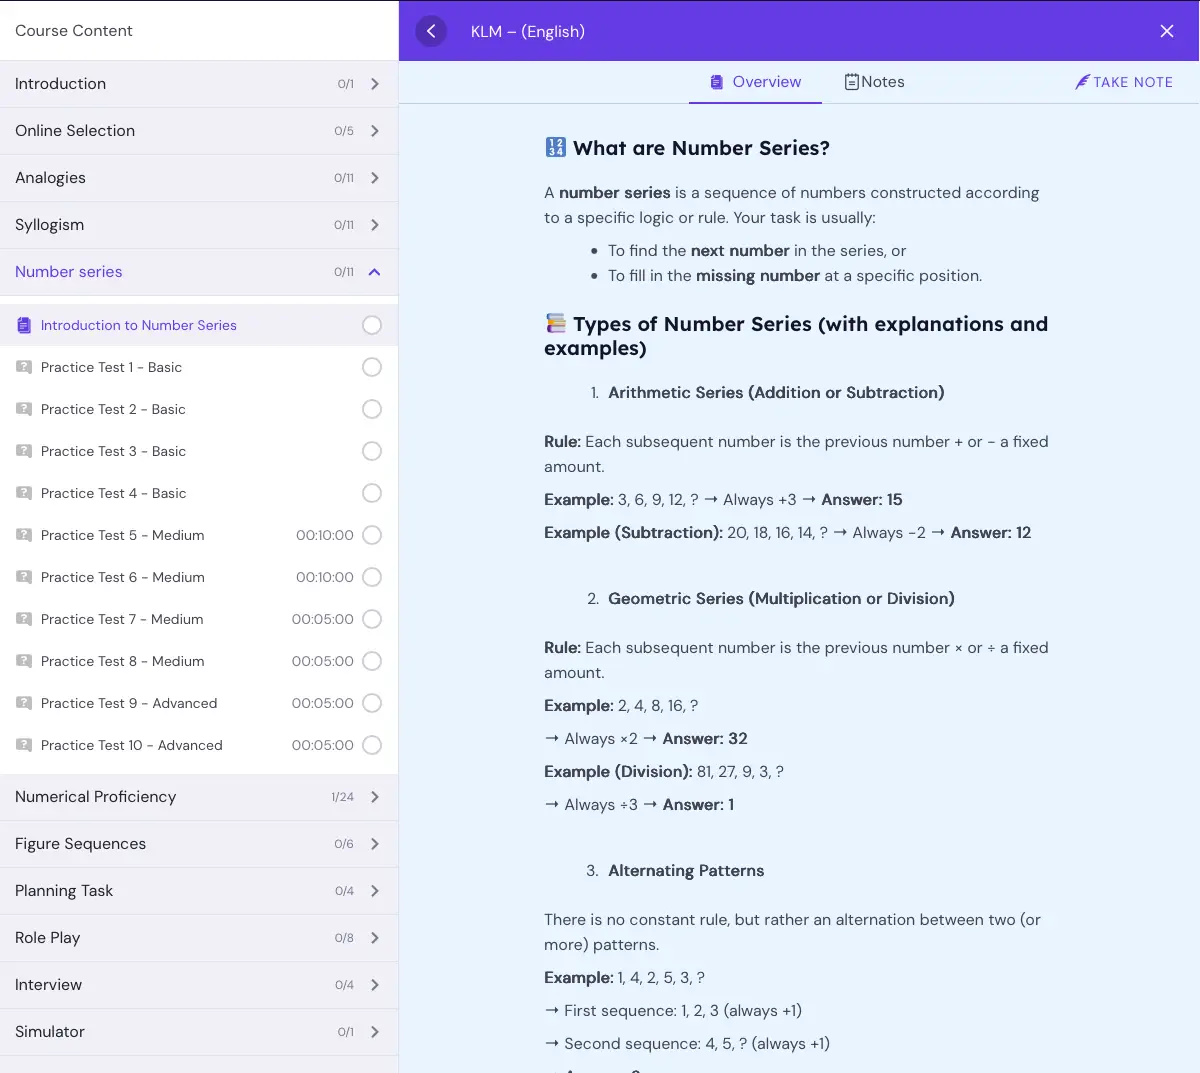
Task: Expand the Role Play section chevron
Action: [375, 938]
